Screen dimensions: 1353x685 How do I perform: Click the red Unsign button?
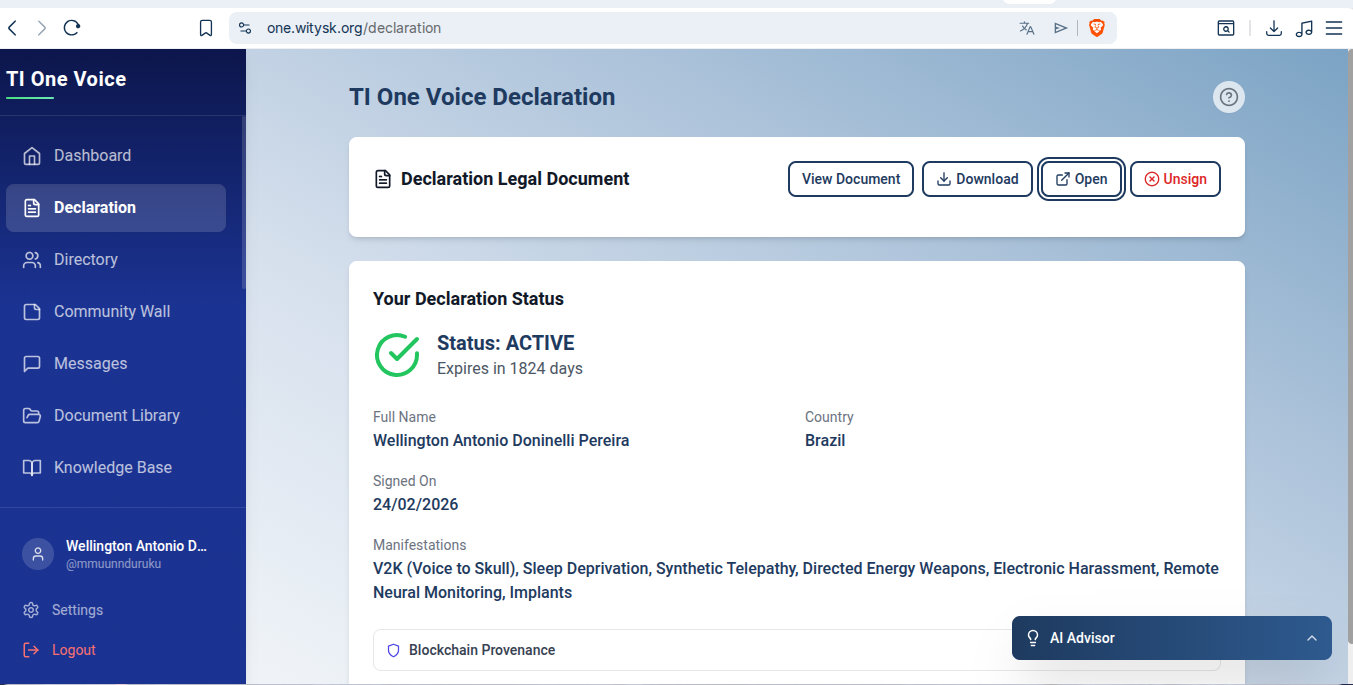click(x=1175, y=179)
